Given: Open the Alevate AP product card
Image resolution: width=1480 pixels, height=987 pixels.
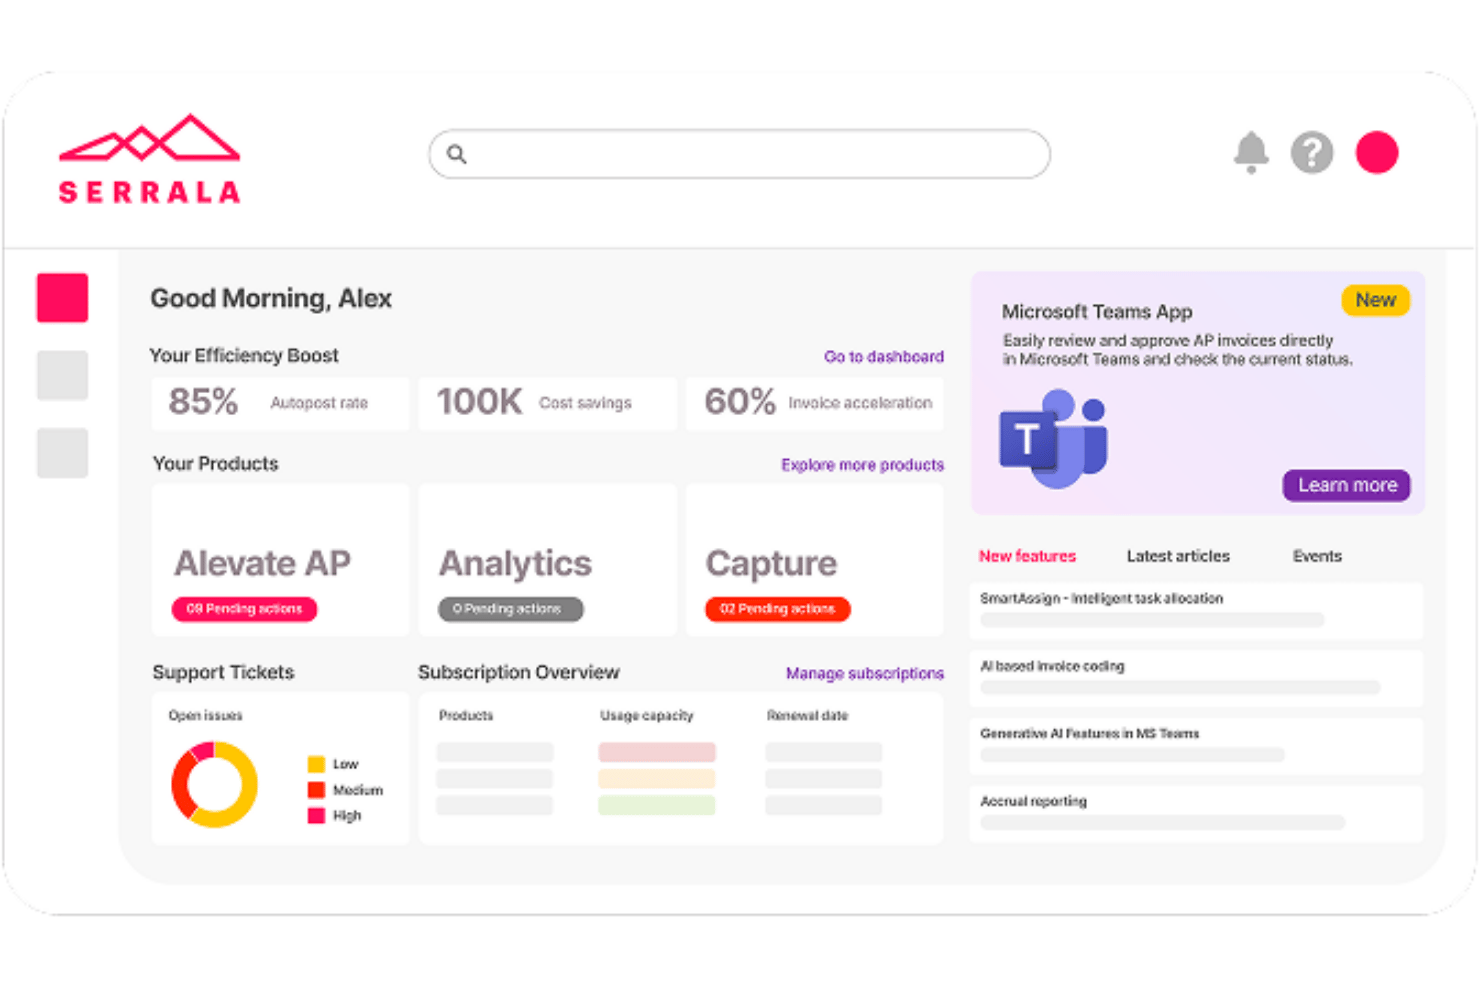Looking at the screenshot, I should [280, 560].
